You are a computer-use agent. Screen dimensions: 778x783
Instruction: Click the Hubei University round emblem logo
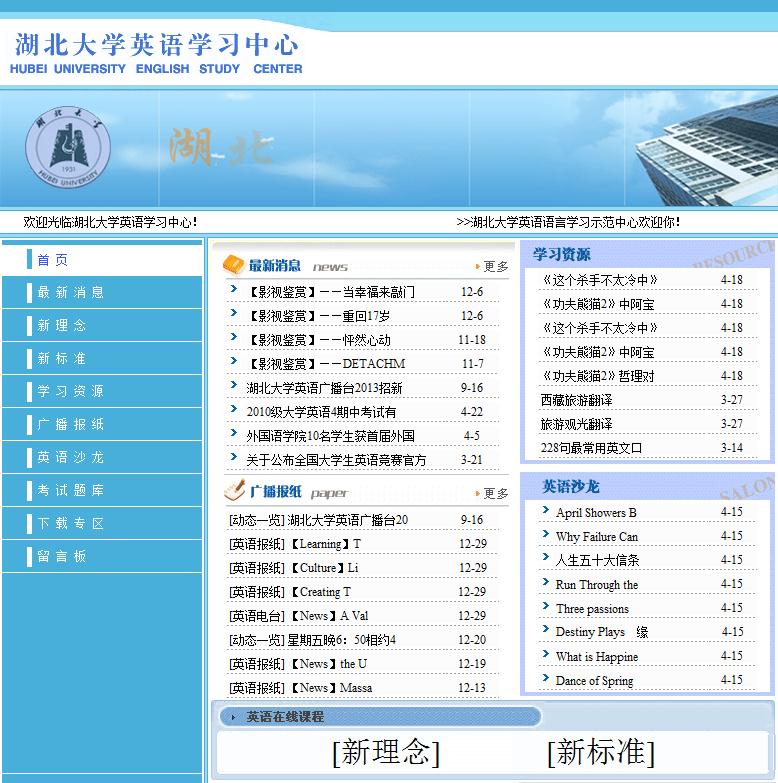pyautogui.click(x=68, y=147)
